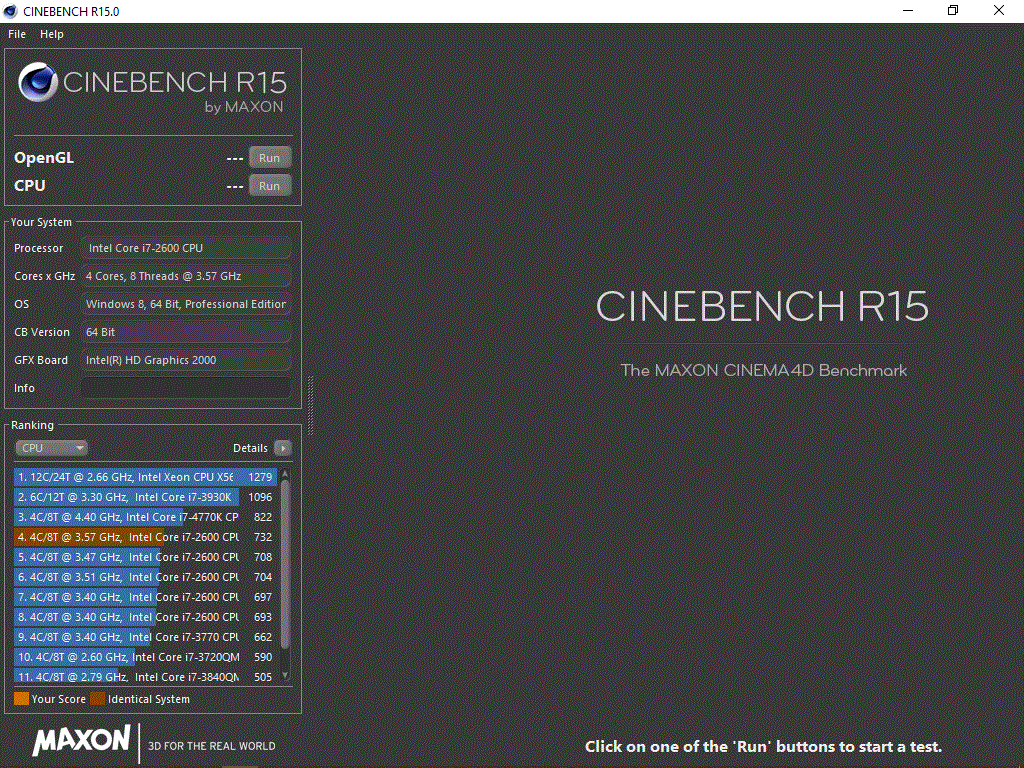The width and height of the screenshot is (1024, 768).
Task: Select ranking row 9 Intel Core i7-3770
Action: (146, 637)
